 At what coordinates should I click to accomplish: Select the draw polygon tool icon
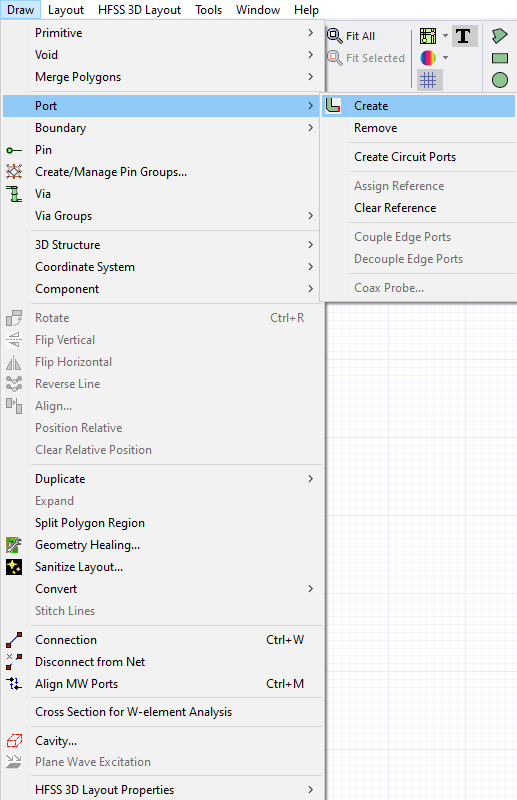[x=500, y=36]
